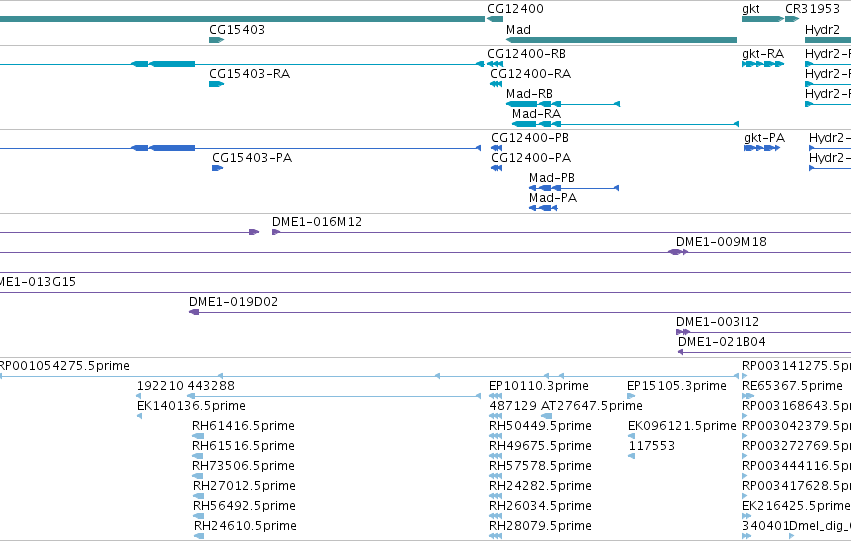
Task: Select the gkt gene label
Action: click(x=751, y=9)
